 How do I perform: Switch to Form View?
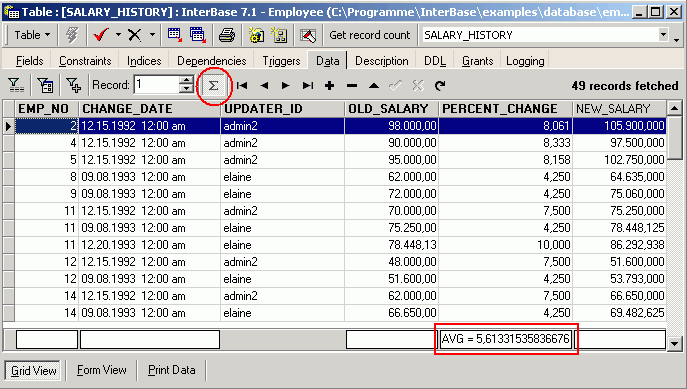coord(102,370)
